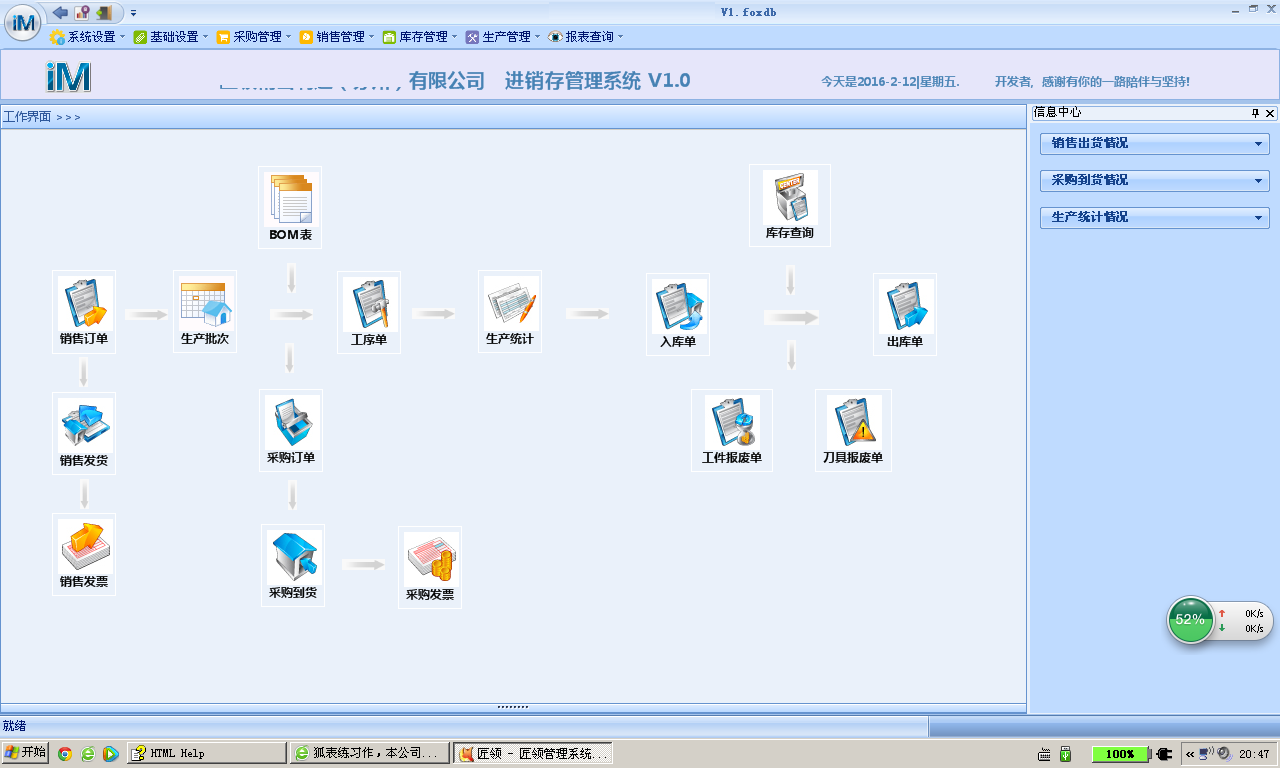Image resolution: width=1280 pixels, height=768 pixels.
Task: Click the bottom panel splitter handle
Action: 513,707
